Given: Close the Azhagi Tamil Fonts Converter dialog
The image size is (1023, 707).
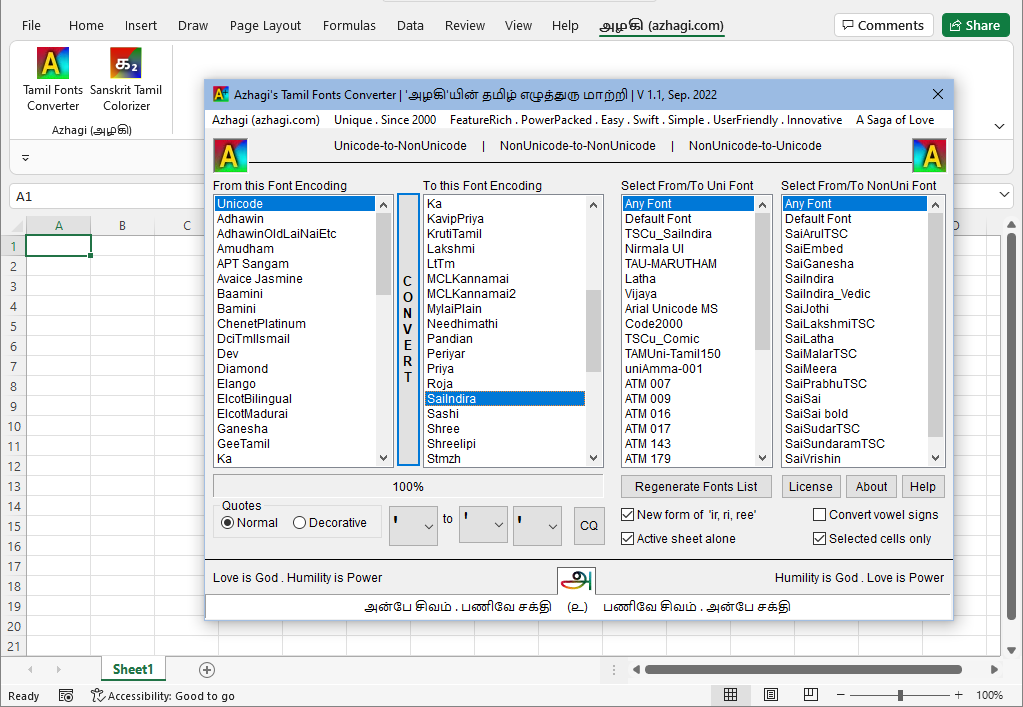Looking at the screenshot, I should click(x=938, y=95).
